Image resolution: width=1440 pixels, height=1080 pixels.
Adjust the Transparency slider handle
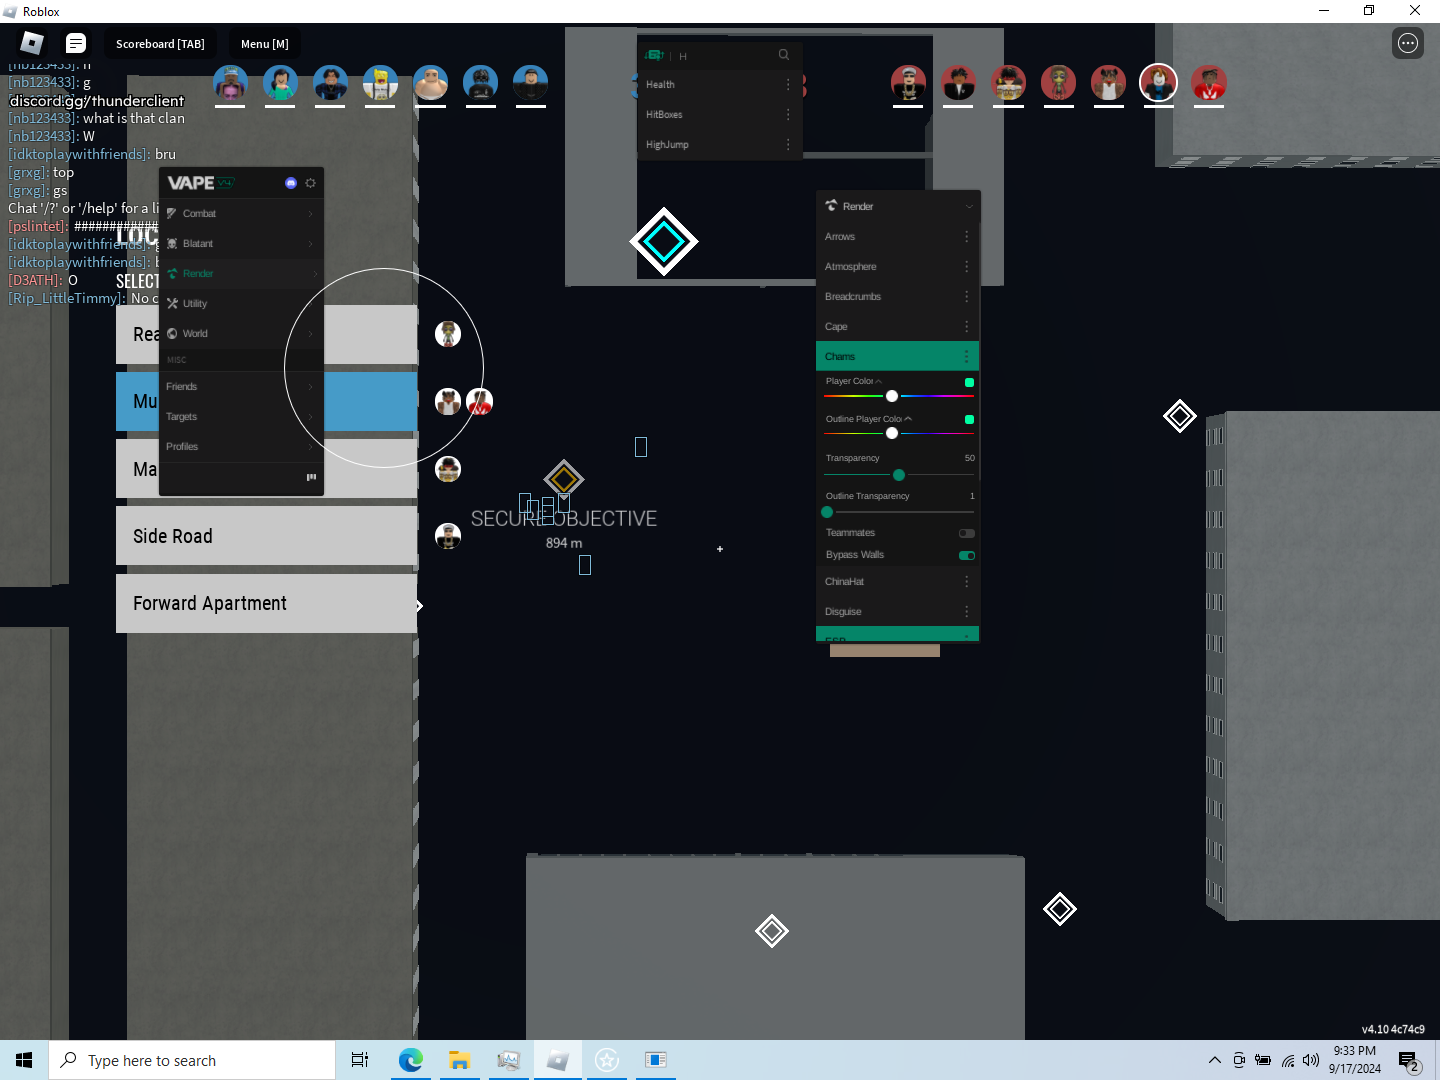(899, 475)
